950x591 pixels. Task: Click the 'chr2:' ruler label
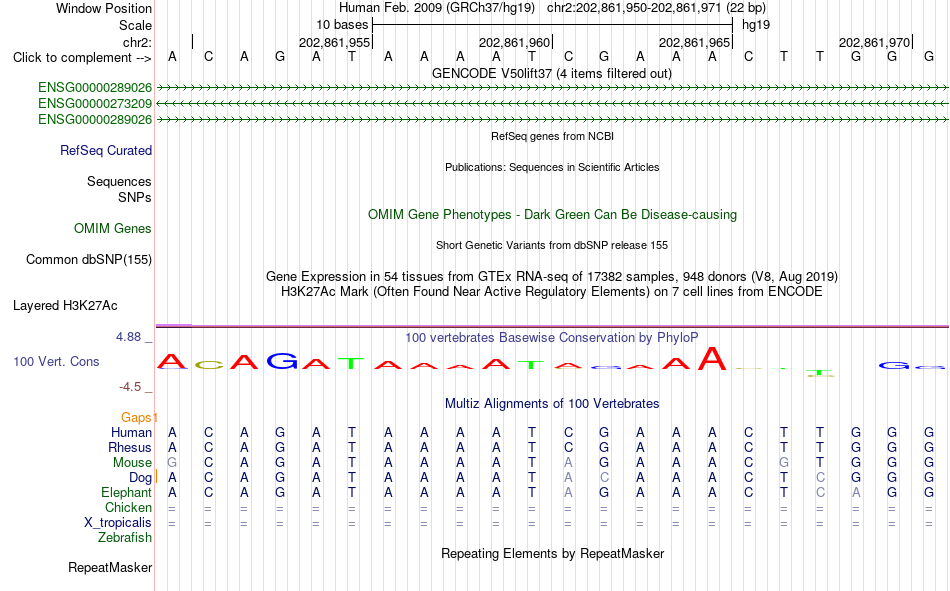[x=137, y=42]
